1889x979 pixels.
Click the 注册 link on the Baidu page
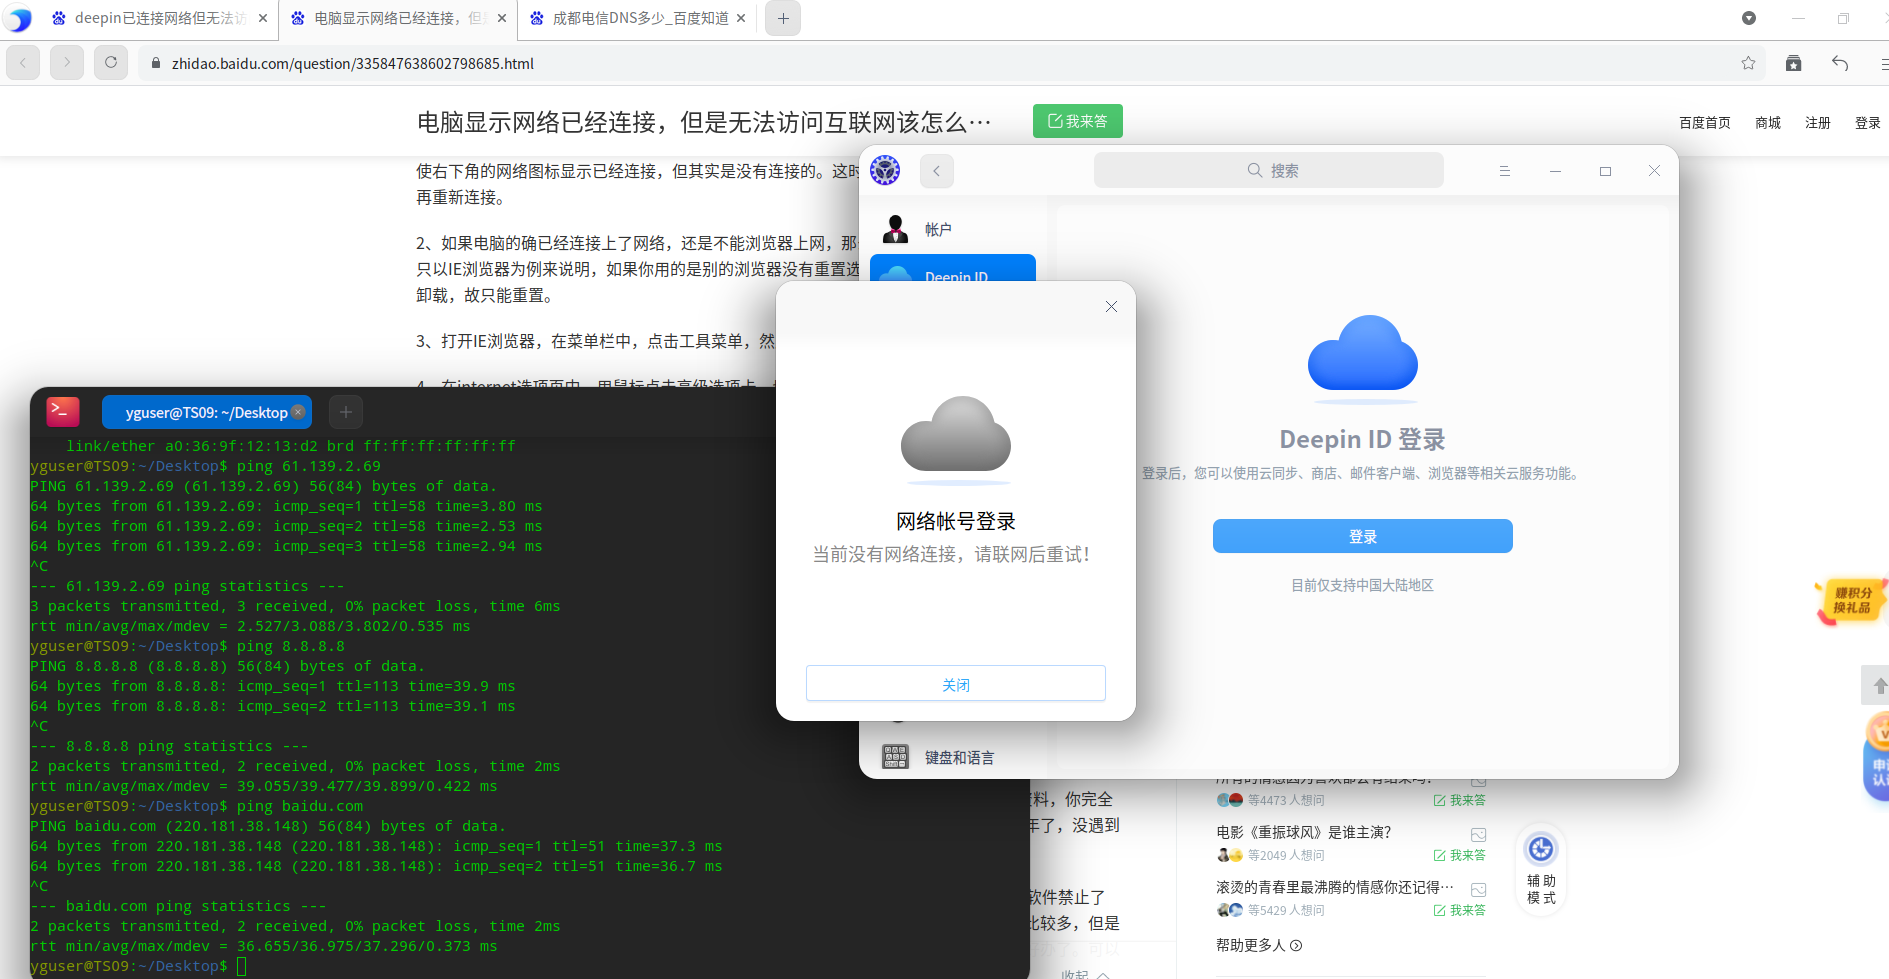coord(1818,123)
